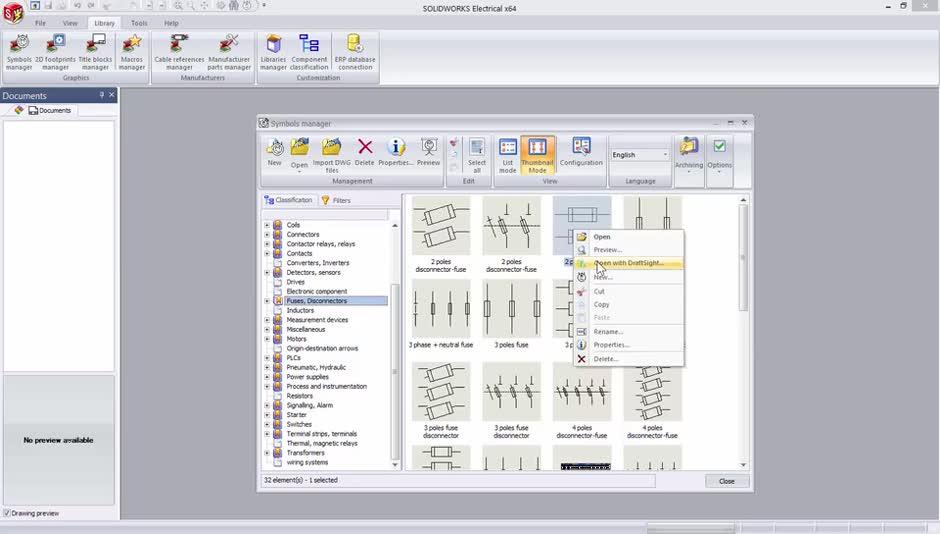This screenshot has width=940, height=534.
Task: Open Cable references manager
Action: pos(179,45)
